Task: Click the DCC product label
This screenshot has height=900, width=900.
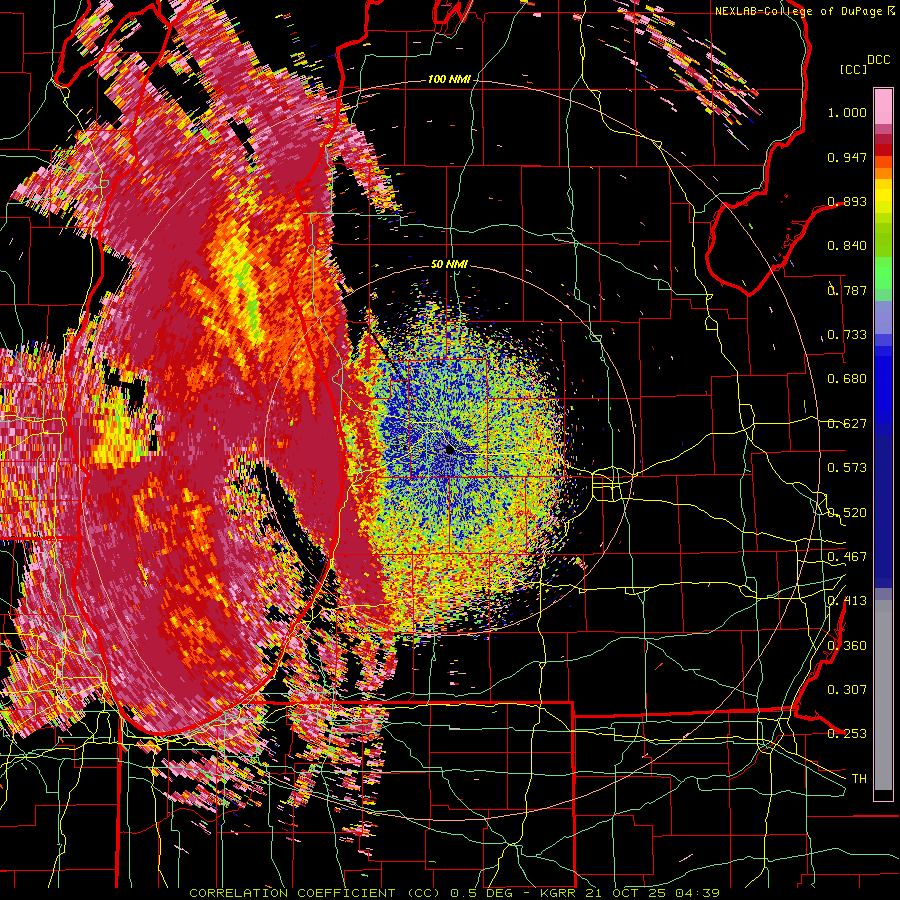Action: (x=879, y=60)
